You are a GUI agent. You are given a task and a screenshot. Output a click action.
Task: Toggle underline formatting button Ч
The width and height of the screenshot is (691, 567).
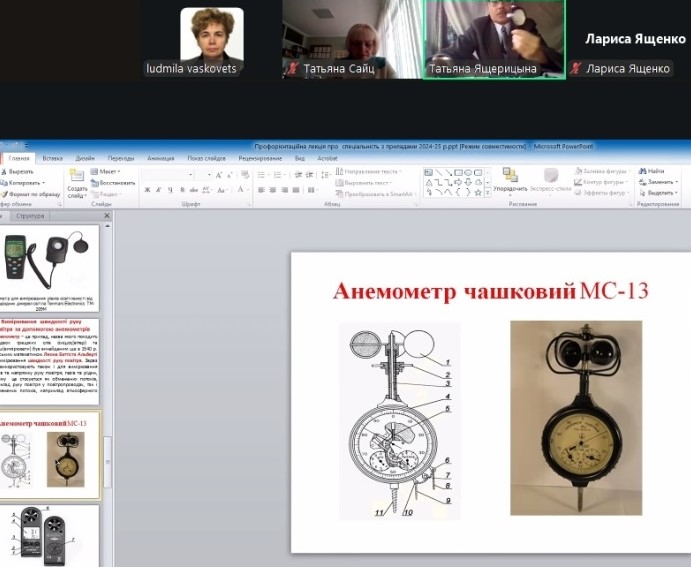click(170, 190)
